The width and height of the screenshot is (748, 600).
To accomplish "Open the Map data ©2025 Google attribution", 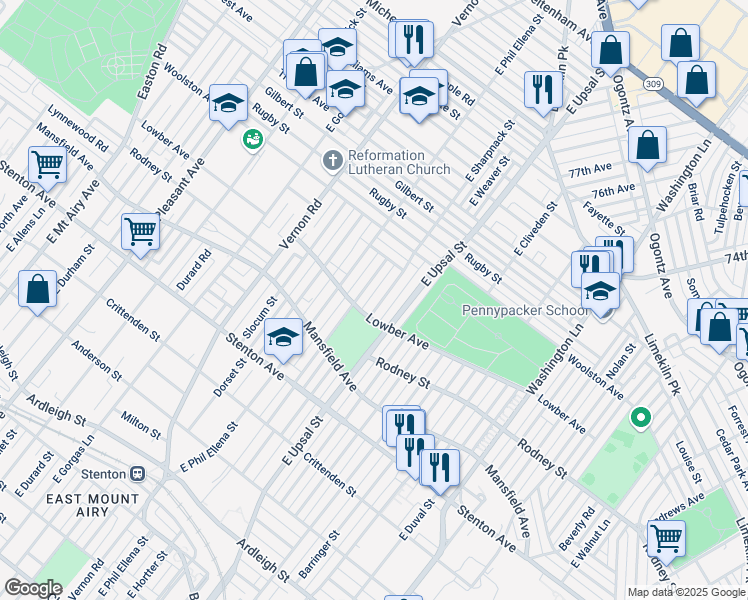I will click(687, 592).
